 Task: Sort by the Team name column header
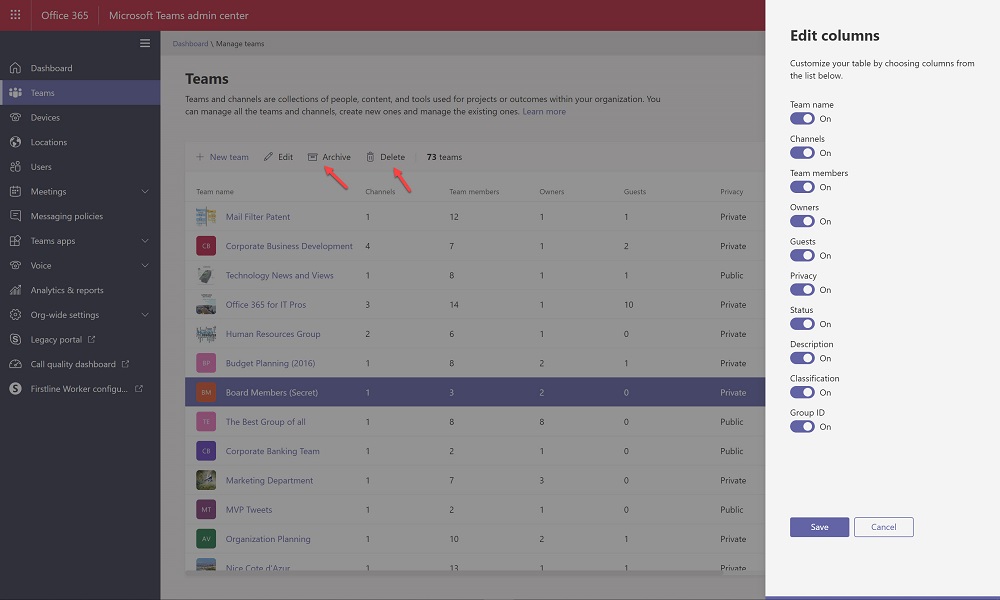point(215,191)
